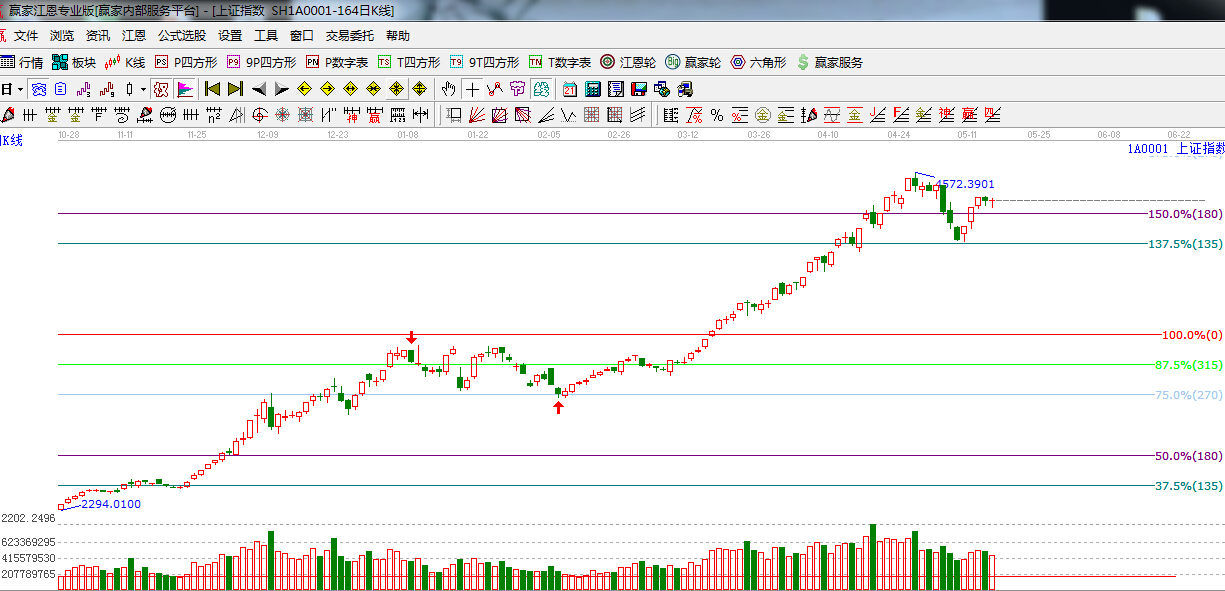Screen dimensions: 1225x591
Task: Open the calendar icon in toolbar
Action: (x=570, y=89)
